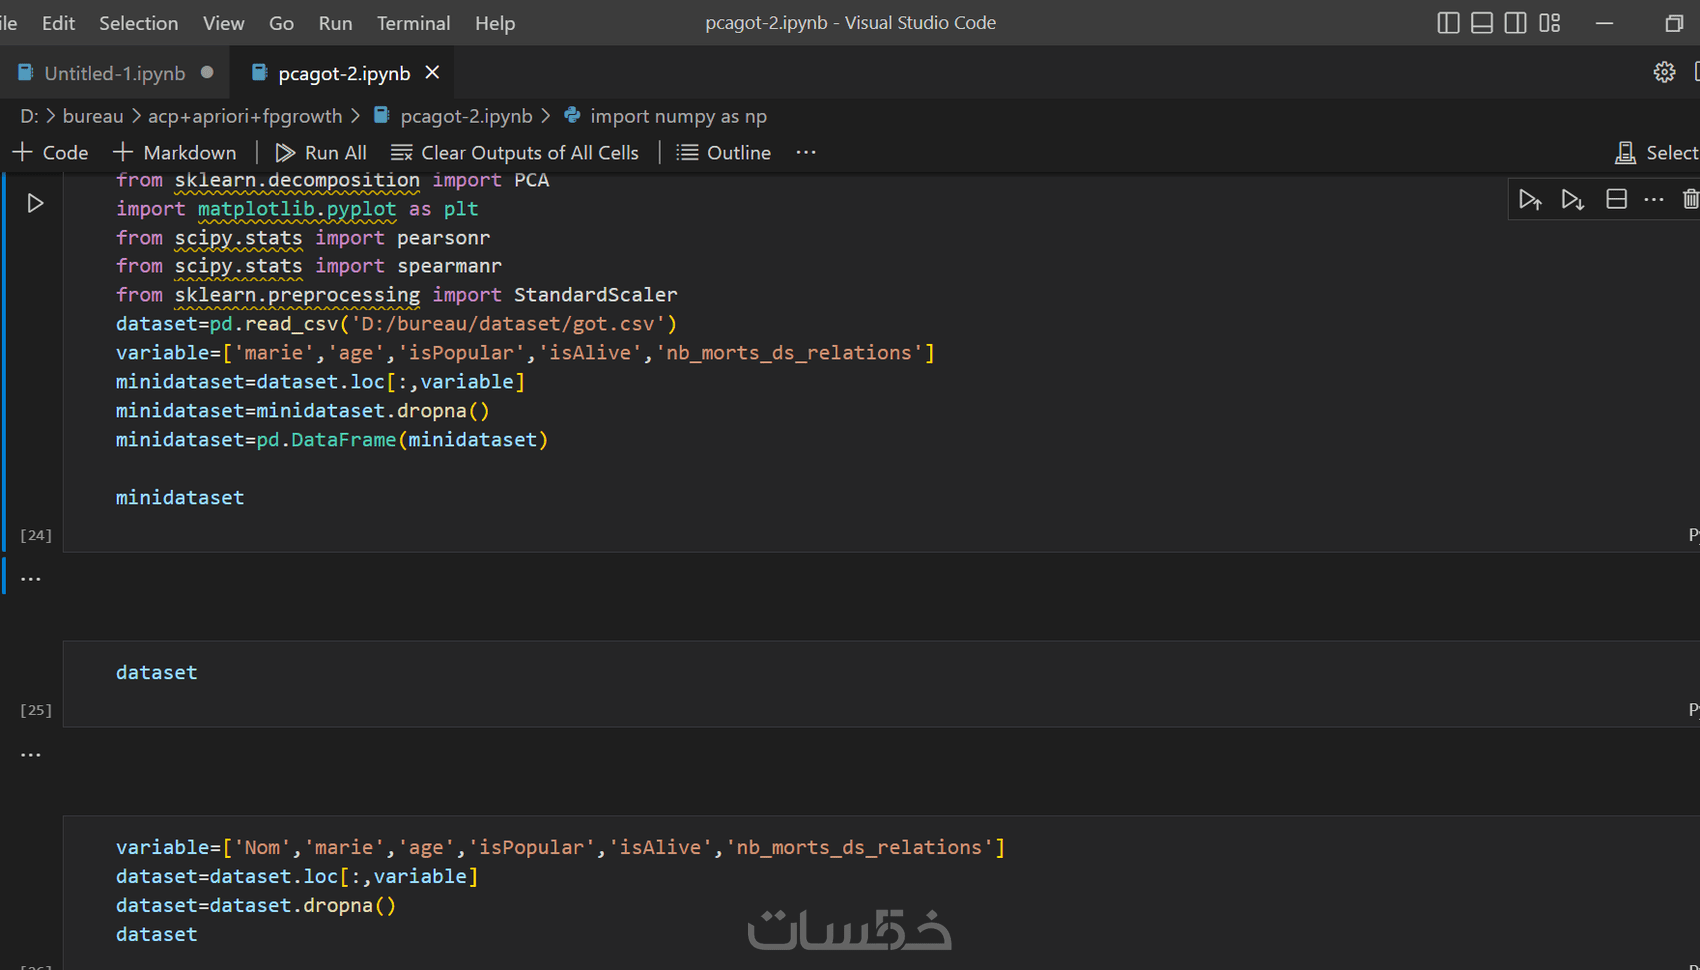Viewport: 1700px width, 970px height.
Task: Customize layout icon in title bar
Action: coord(1549,23)
